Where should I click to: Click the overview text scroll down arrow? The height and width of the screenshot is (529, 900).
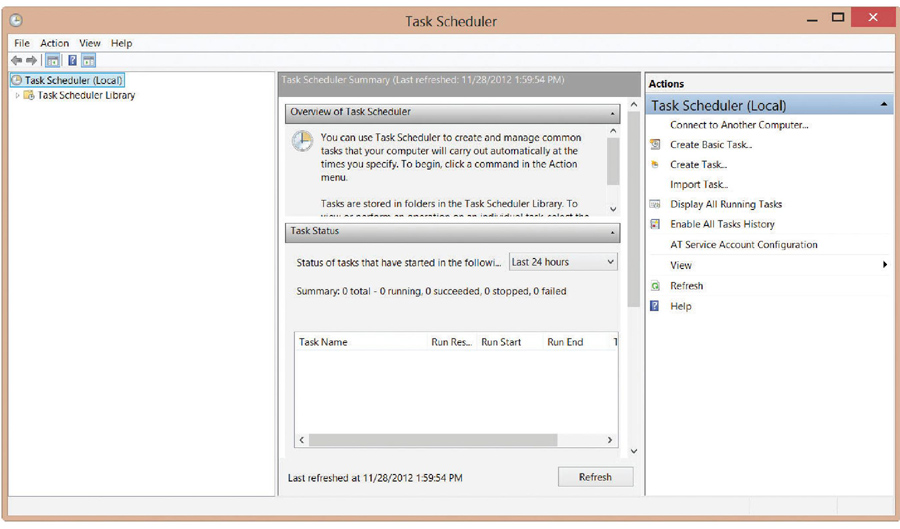click(613, 209)
